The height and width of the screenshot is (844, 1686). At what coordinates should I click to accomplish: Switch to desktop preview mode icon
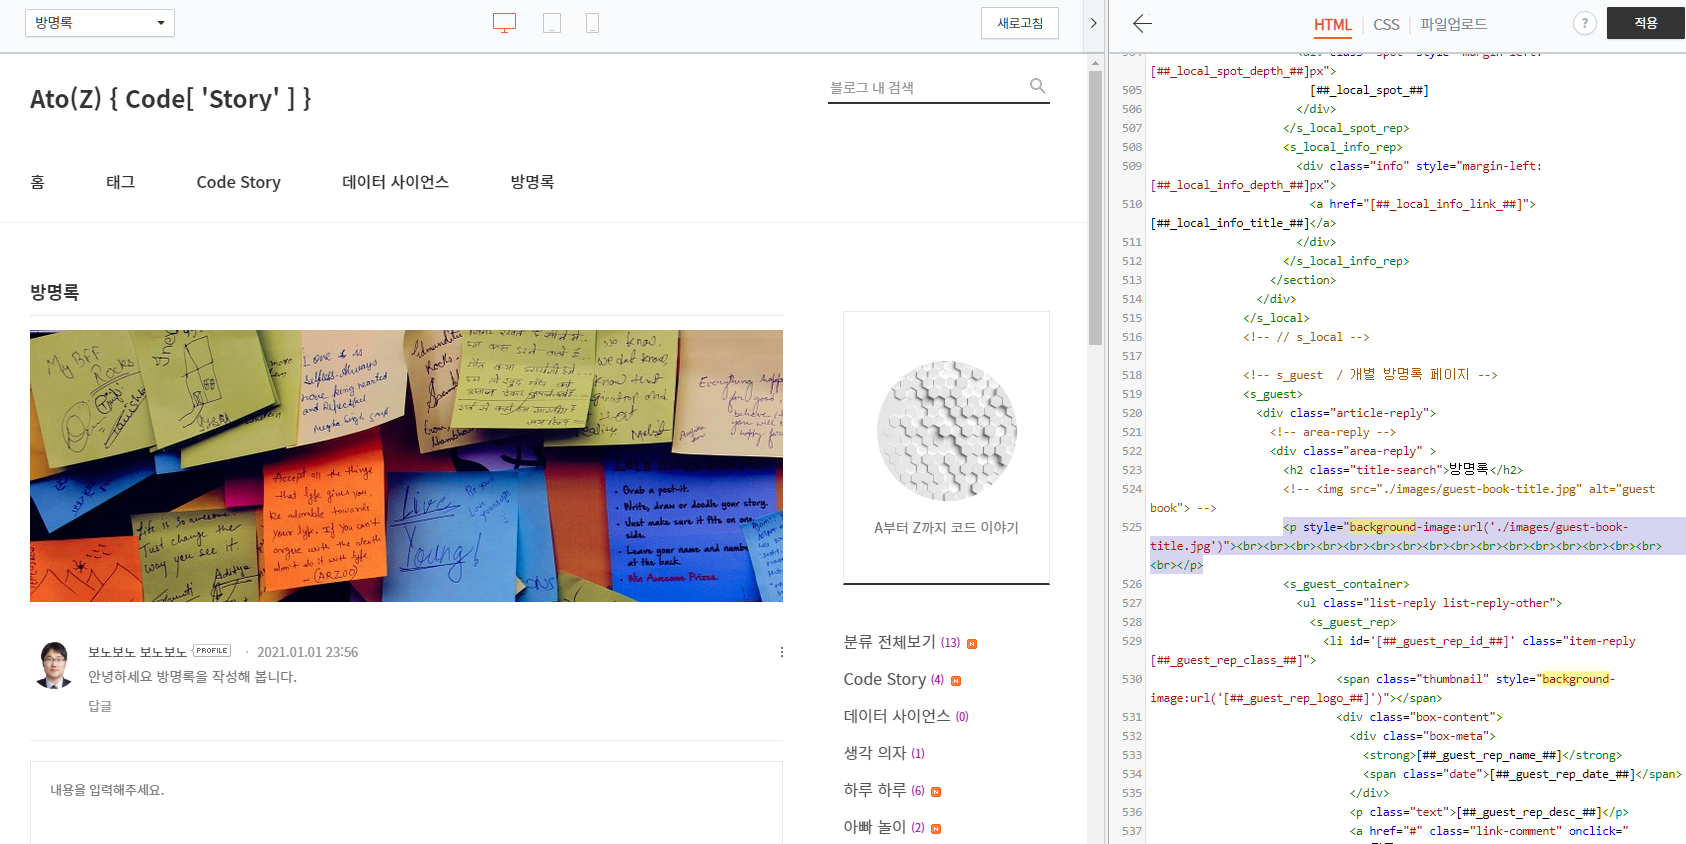(x=505, y=23)
